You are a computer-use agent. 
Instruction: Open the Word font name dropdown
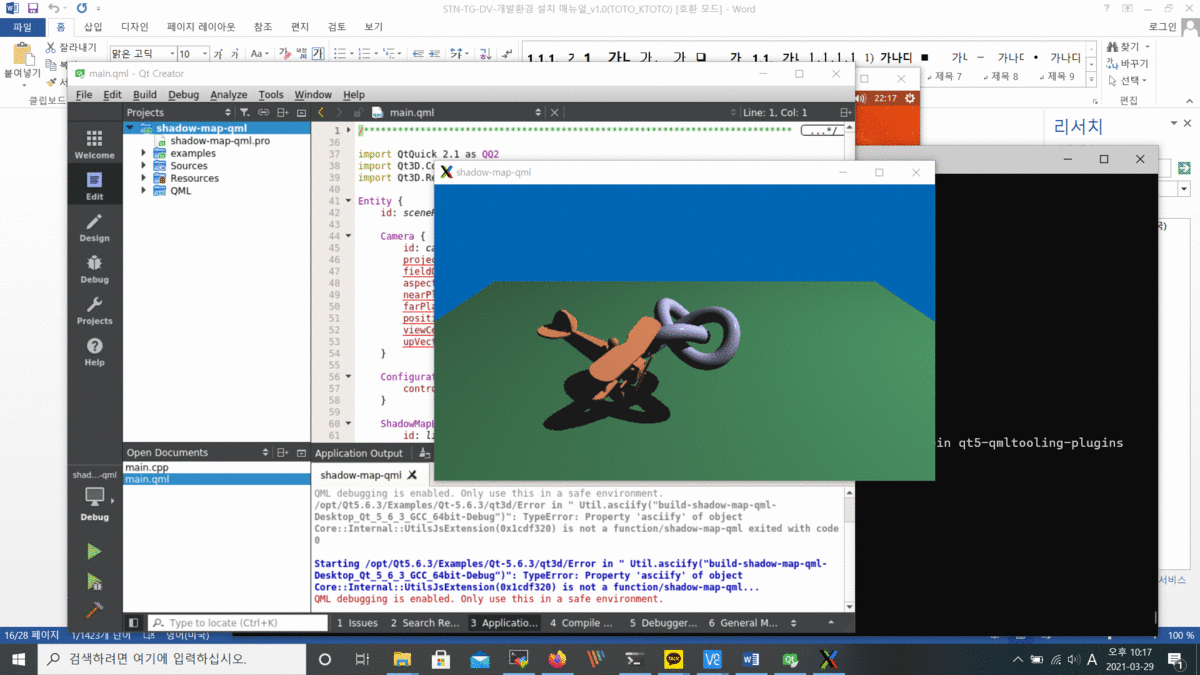click(x=171, y=54)
